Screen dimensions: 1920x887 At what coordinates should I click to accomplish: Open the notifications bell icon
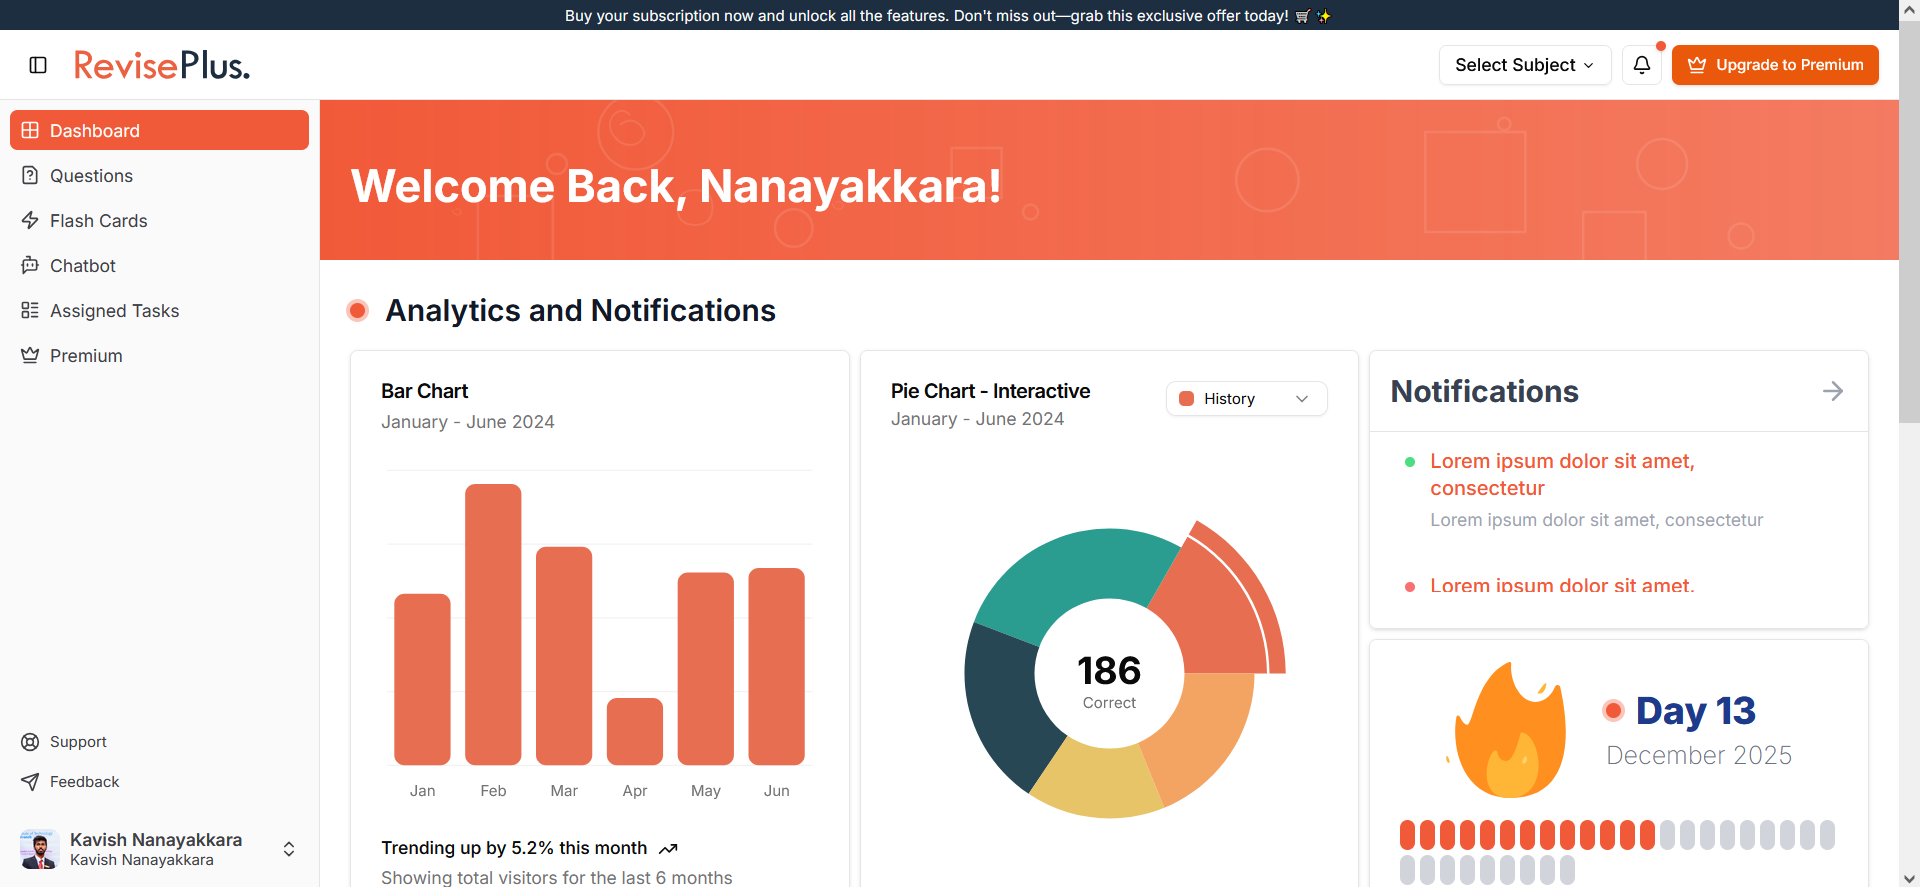click(x=1642, y=65)
